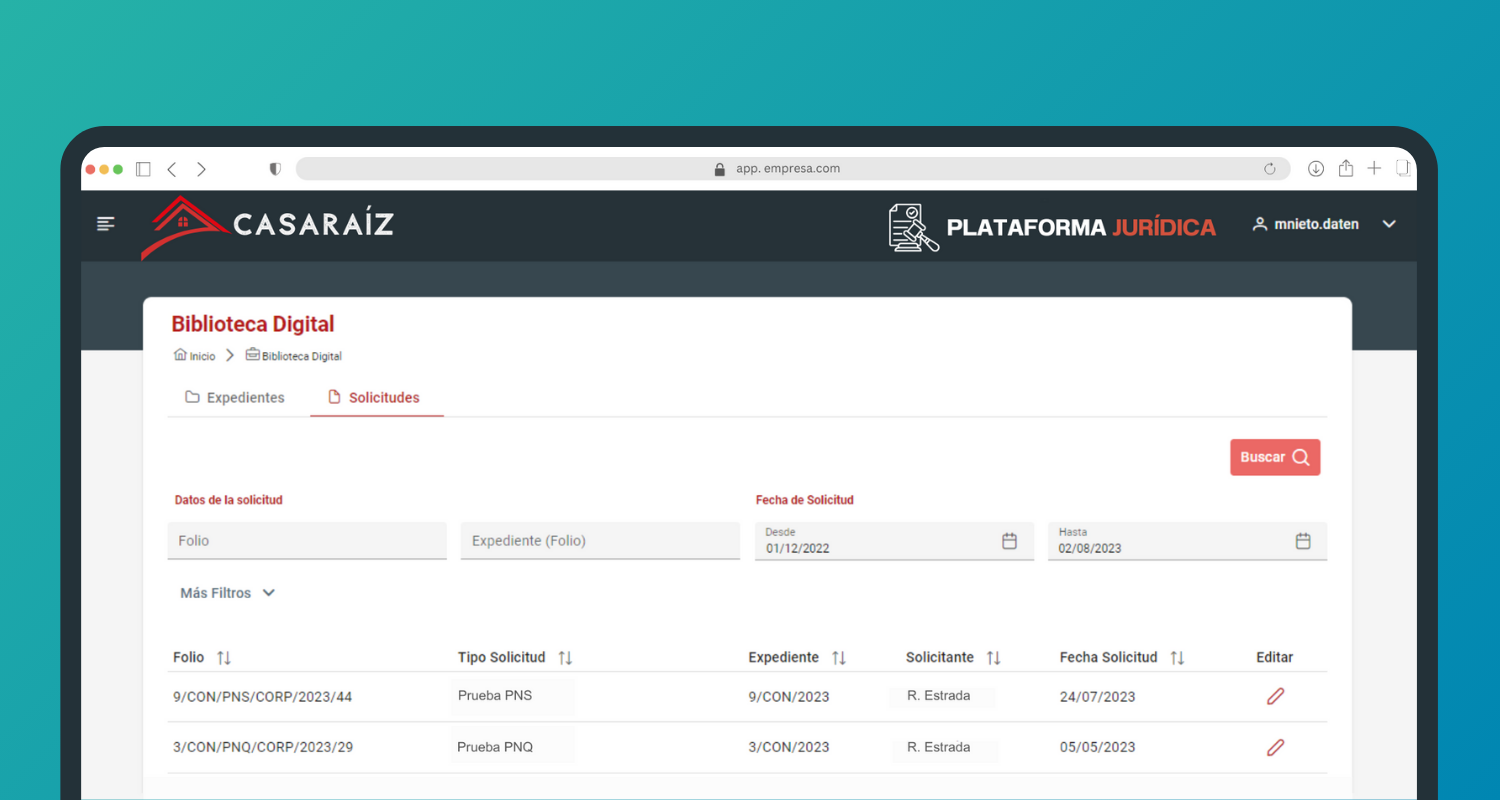The image size is (1500, 800).
Task: Sort table by Tipo Solicitud arrows
Action: tap(565, 658)
